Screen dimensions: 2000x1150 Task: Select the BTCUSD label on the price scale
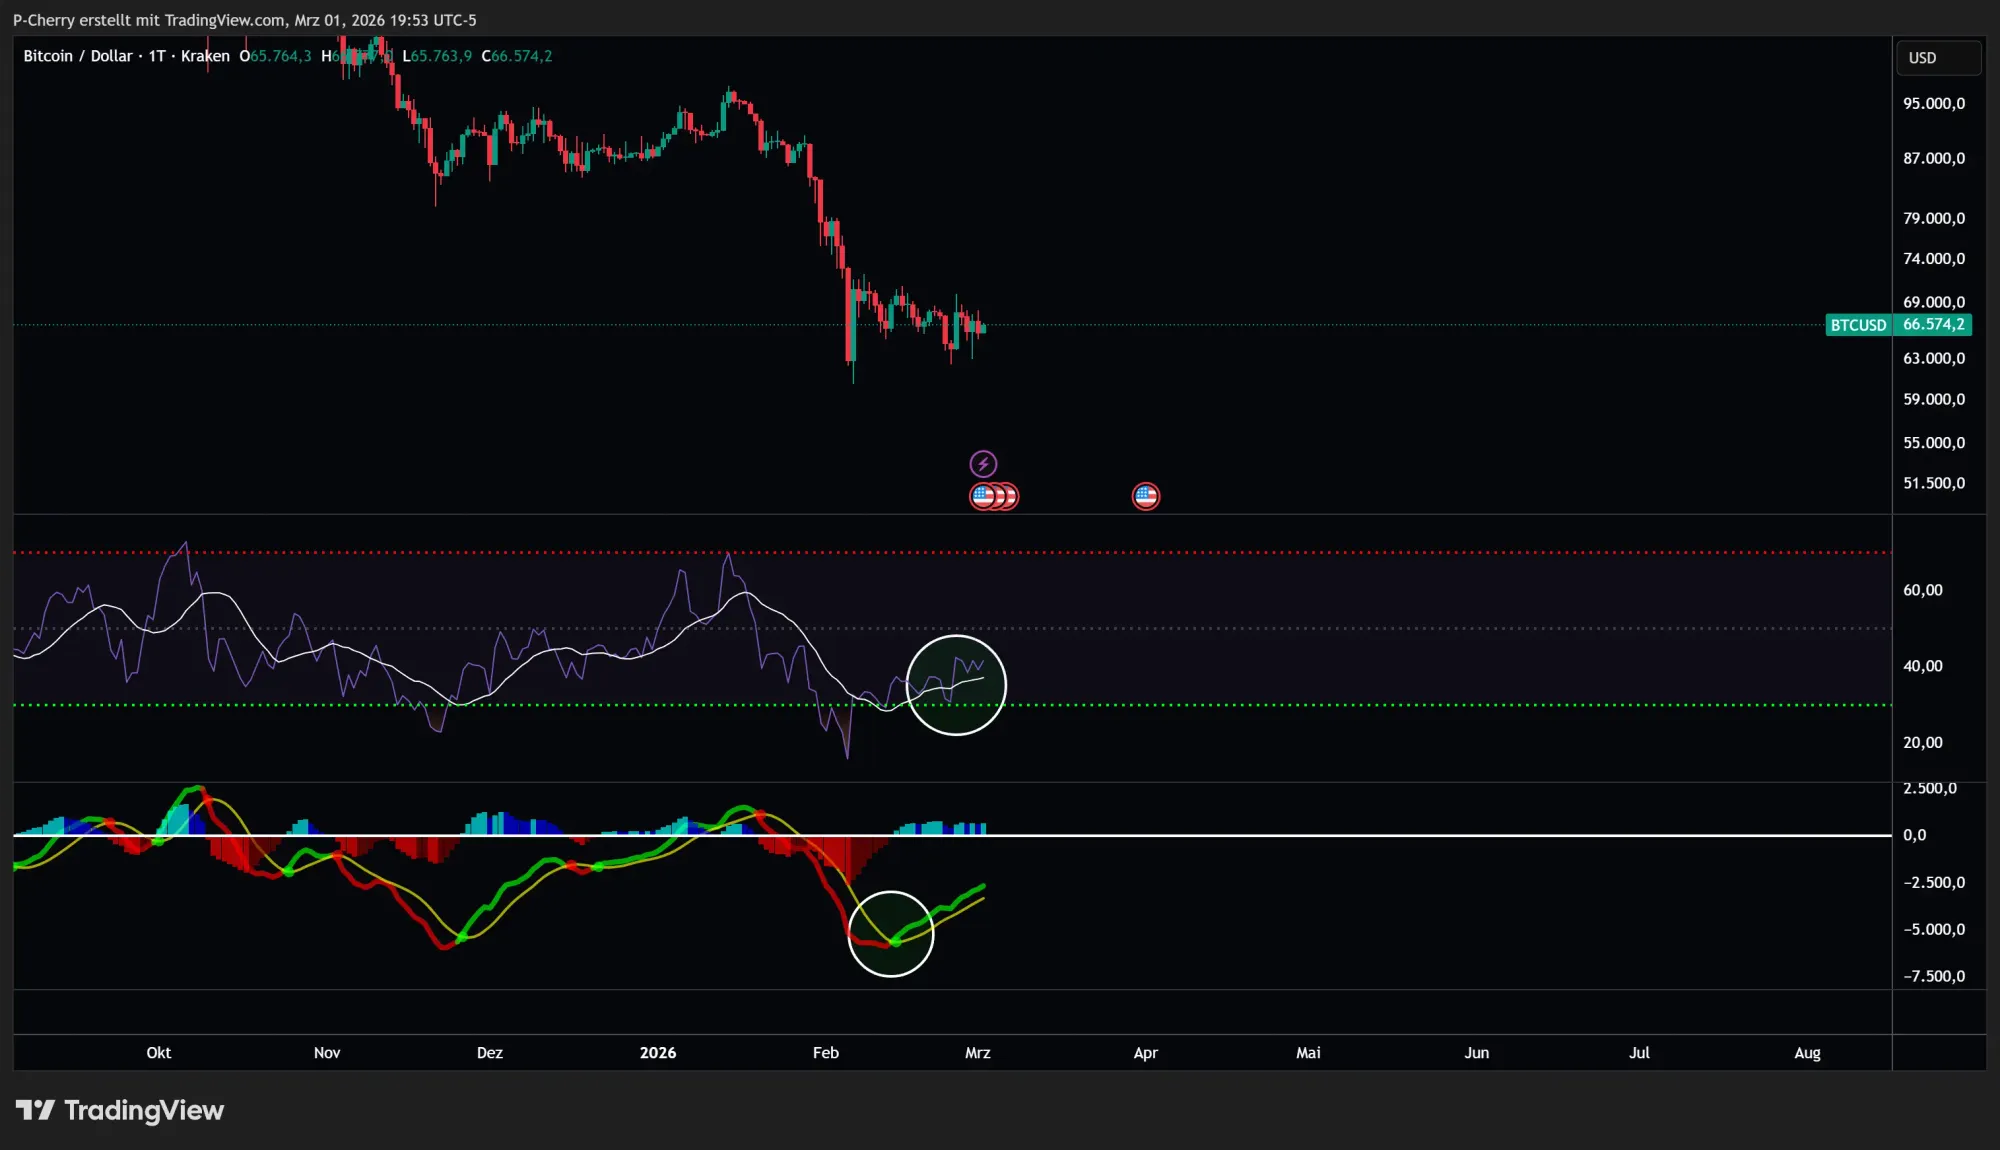(x=1857, y=324)
